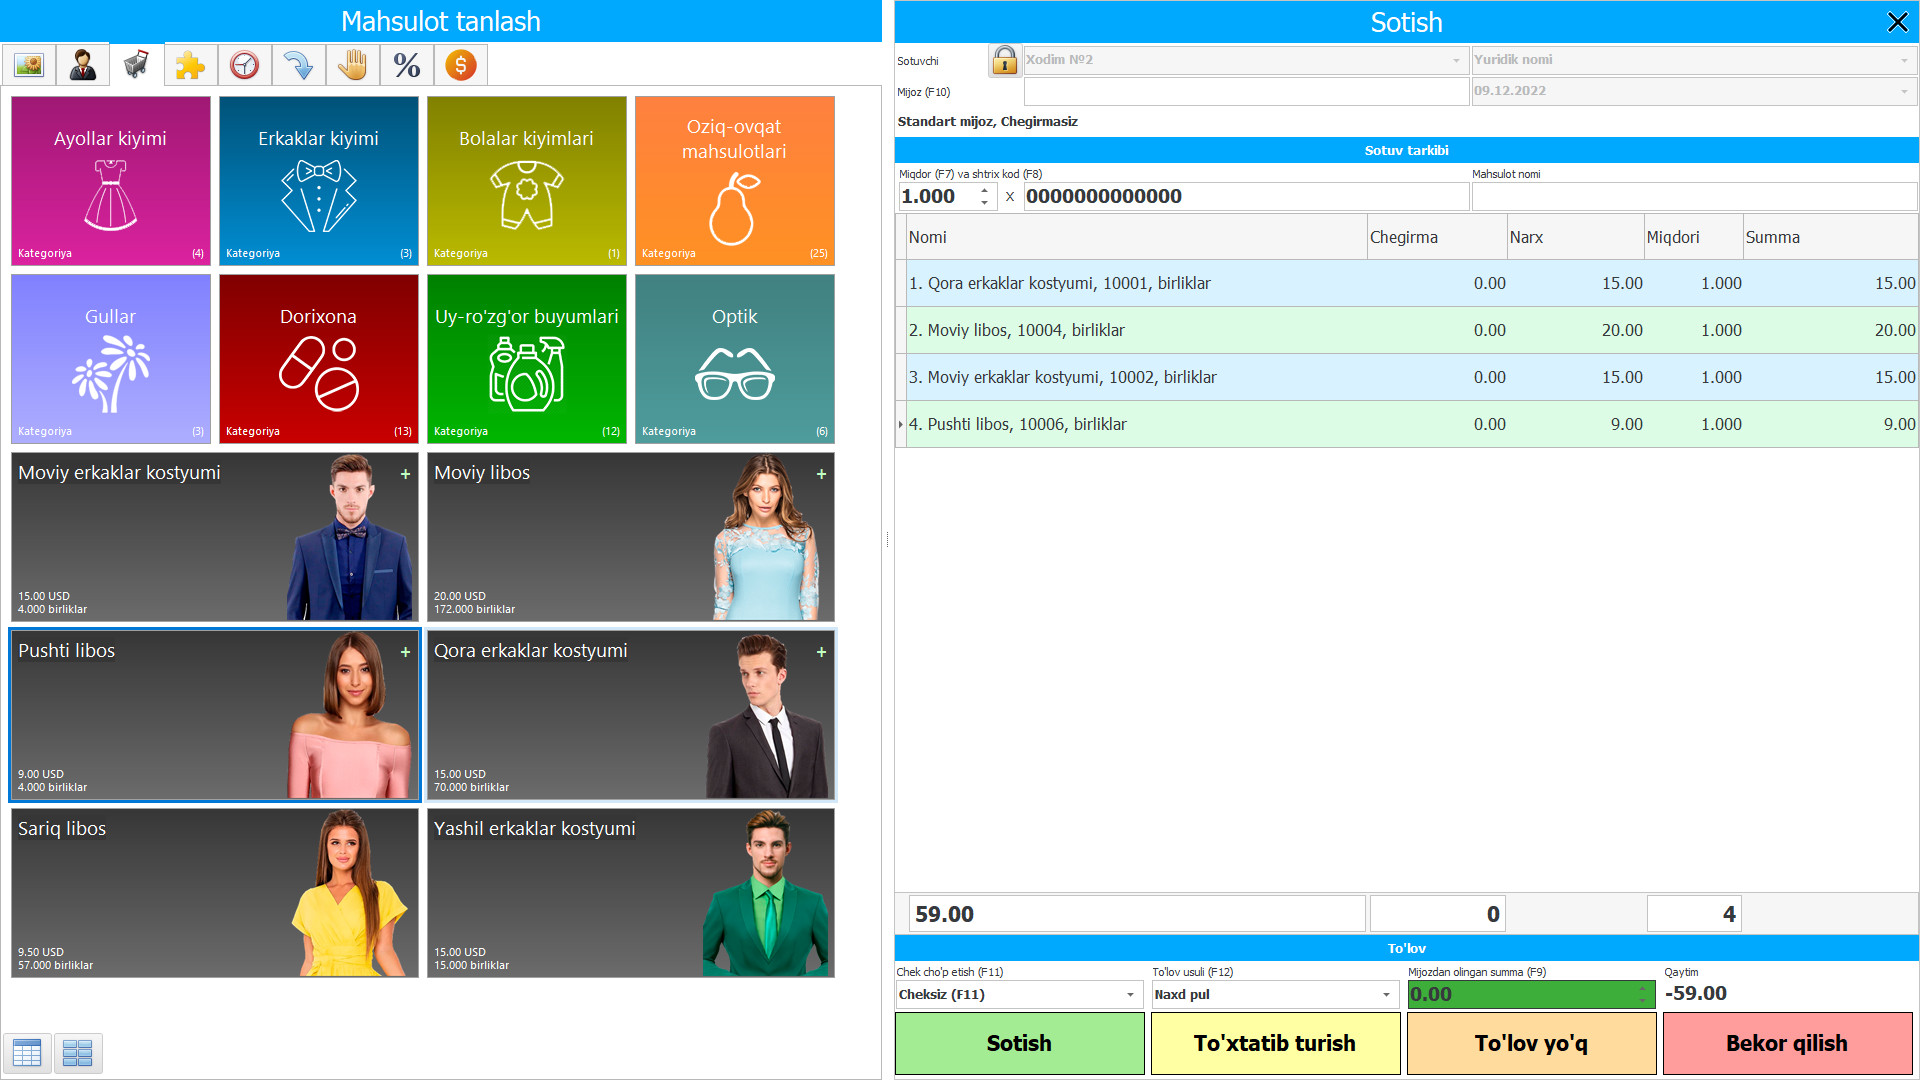
Task: Open the percent discount icon
Action: (406, 64)
